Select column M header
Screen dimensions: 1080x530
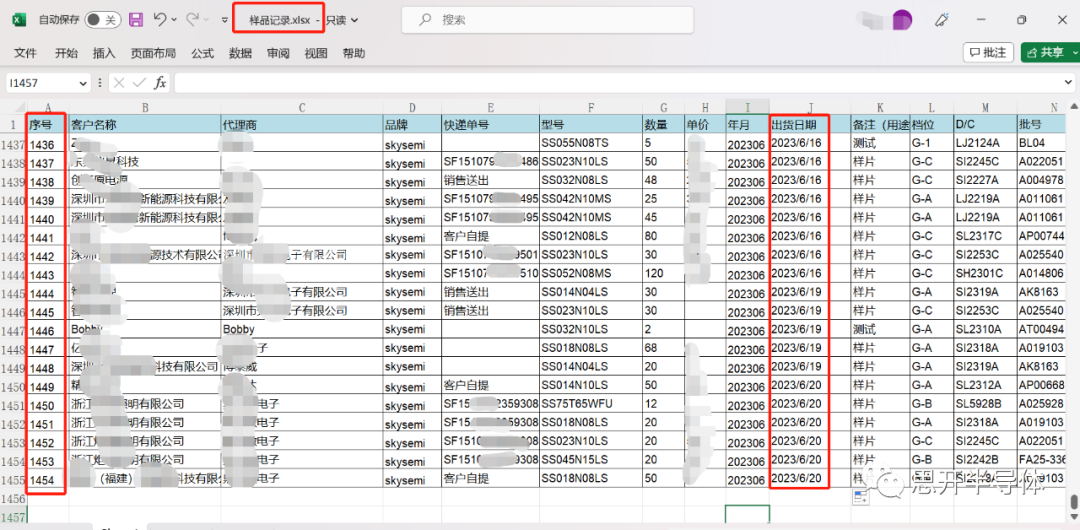click(985, 107)
